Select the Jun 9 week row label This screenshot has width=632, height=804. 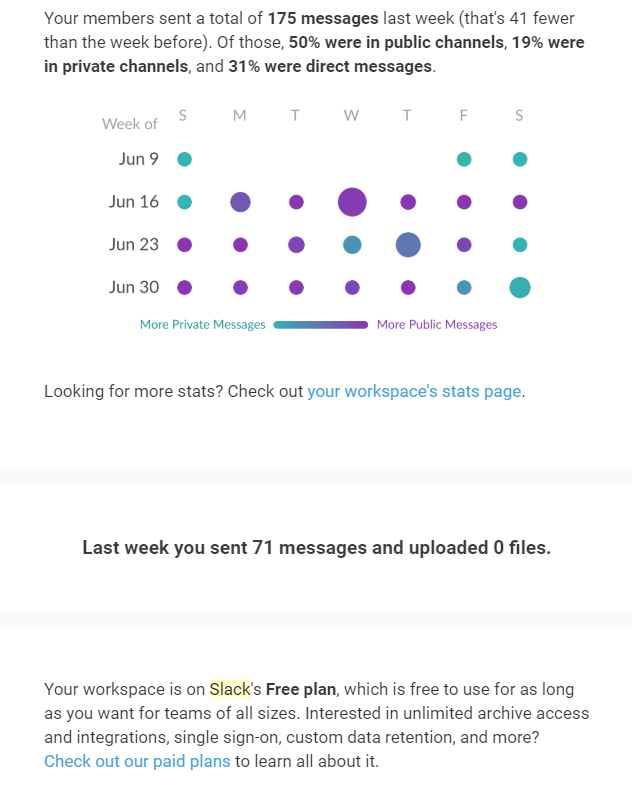(138, 159)
